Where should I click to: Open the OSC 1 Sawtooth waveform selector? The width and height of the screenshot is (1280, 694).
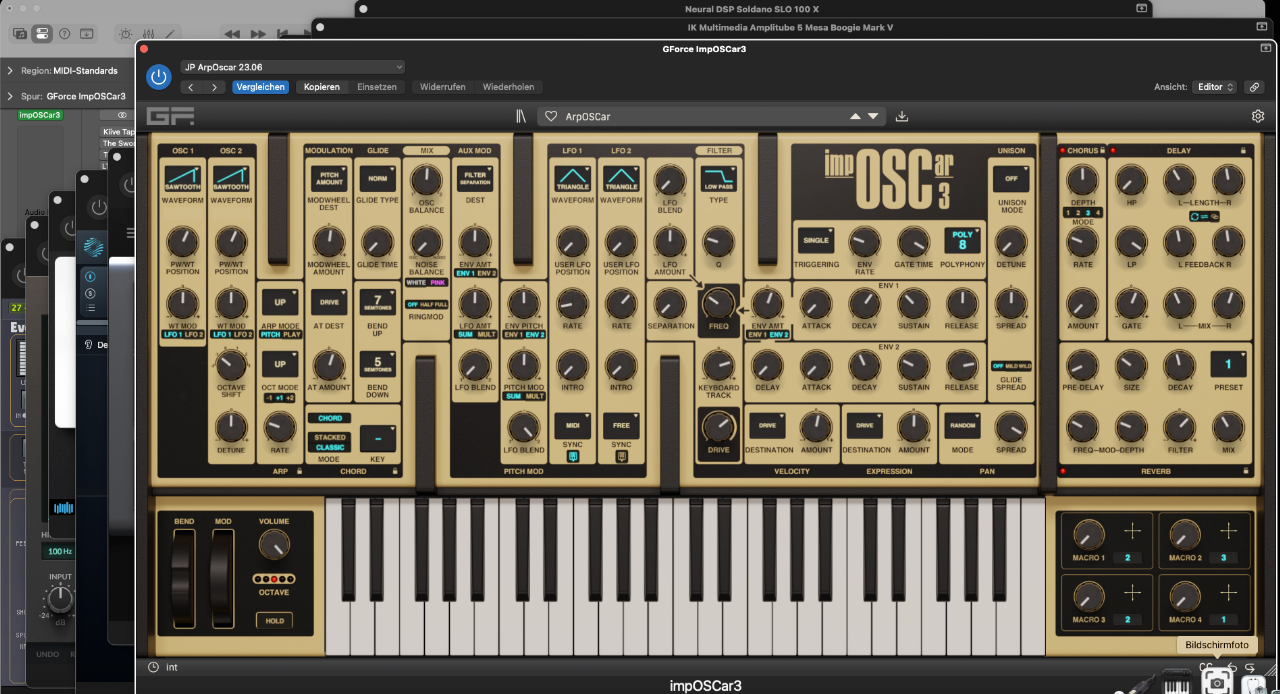[183, 180]
